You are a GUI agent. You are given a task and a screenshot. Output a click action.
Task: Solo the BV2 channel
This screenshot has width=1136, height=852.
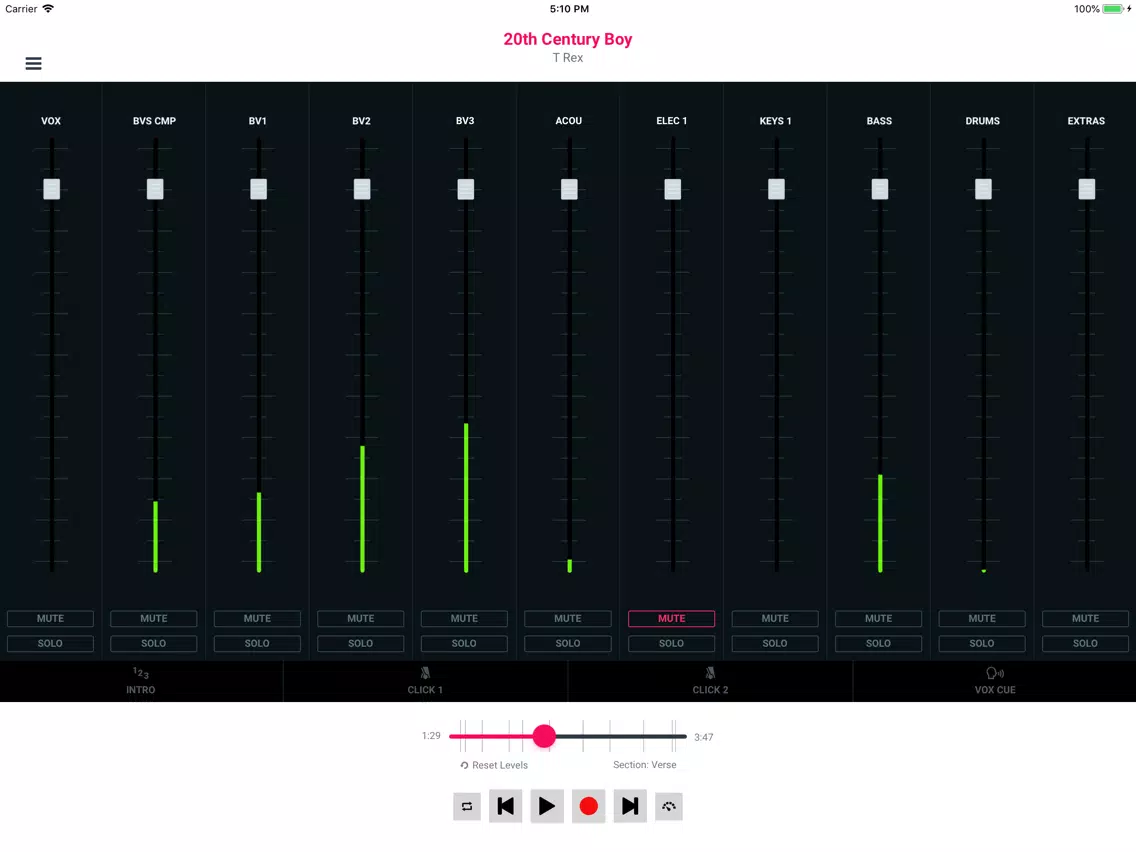click(x=361, y=643)
